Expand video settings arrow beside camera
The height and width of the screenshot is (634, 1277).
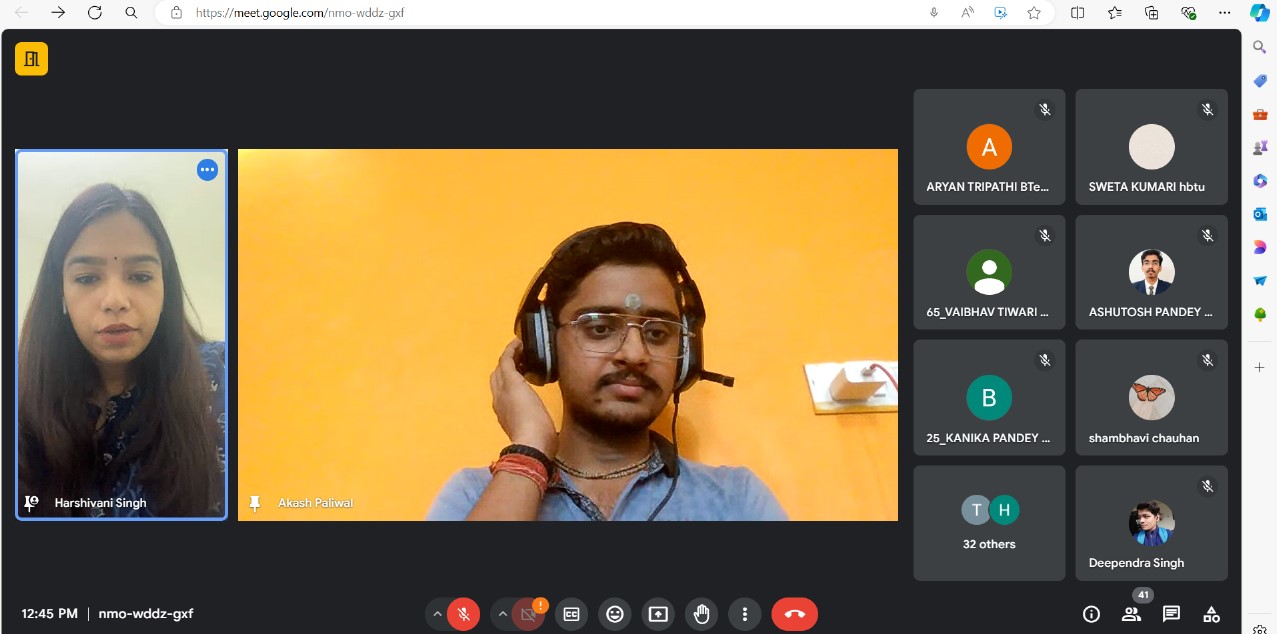503,614
